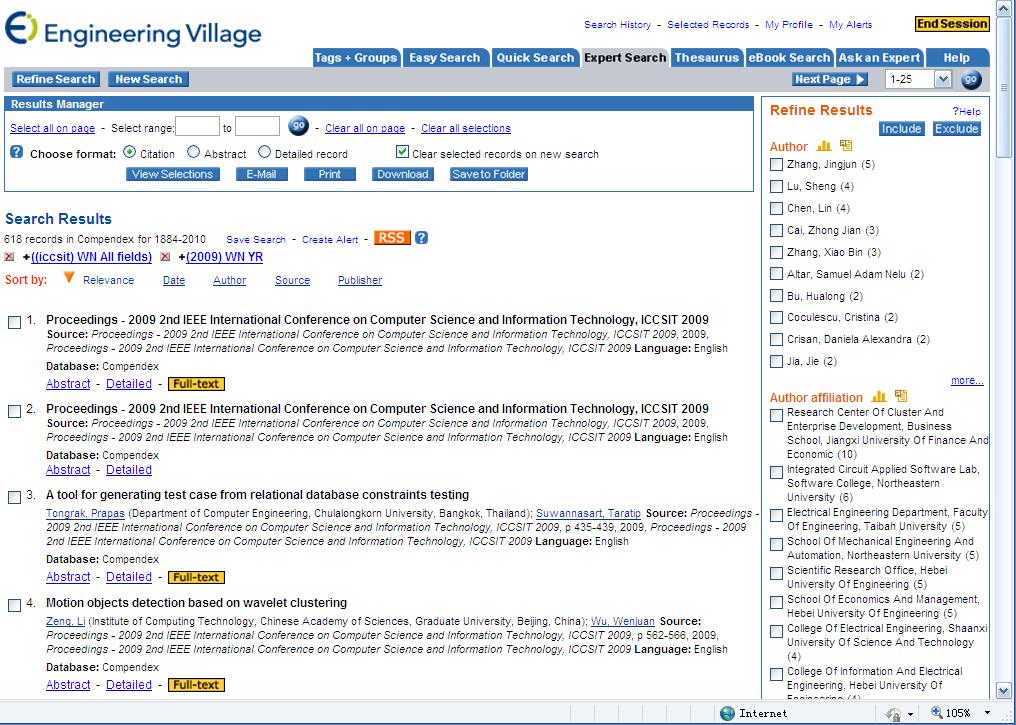The image size is (1016, 725).
Task: Click the Include button in Refine Results
Action: (x=901, y=128)
